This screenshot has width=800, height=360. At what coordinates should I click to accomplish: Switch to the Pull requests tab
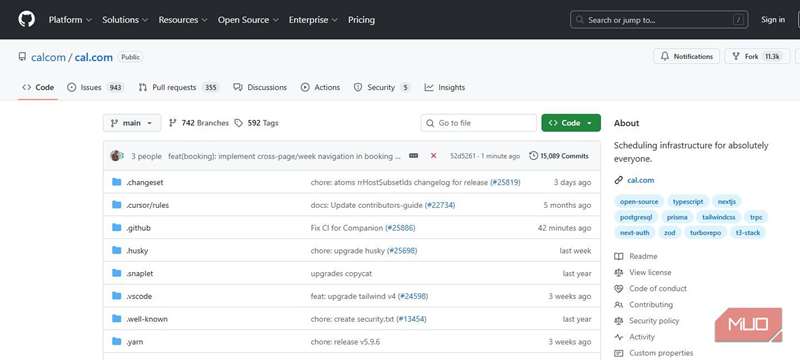pos(179,87)
